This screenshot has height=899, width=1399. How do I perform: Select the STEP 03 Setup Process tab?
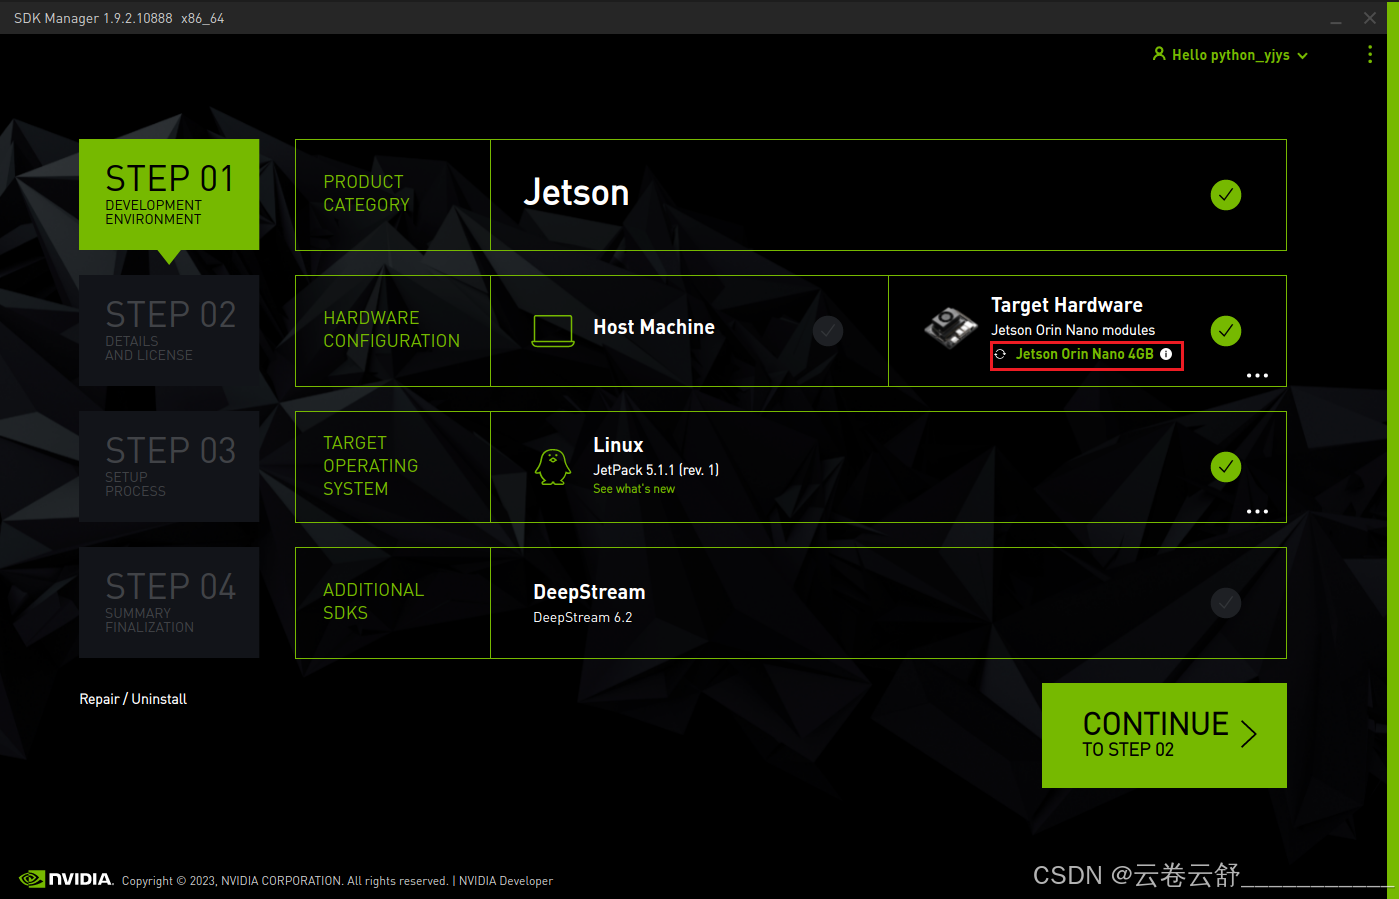(x=169, y=466)
